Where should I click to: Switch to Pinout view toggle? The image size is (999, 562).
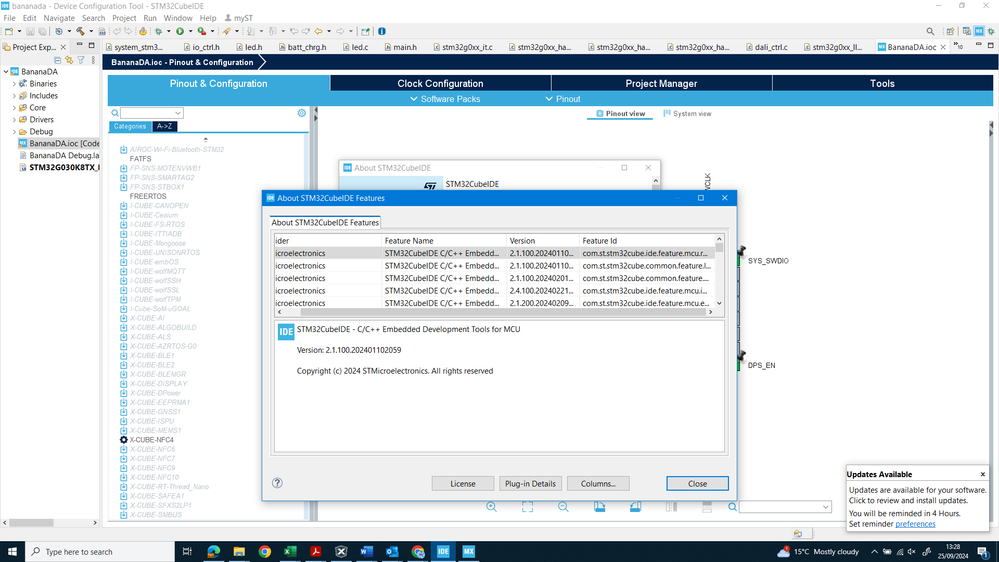pos(621,113)
